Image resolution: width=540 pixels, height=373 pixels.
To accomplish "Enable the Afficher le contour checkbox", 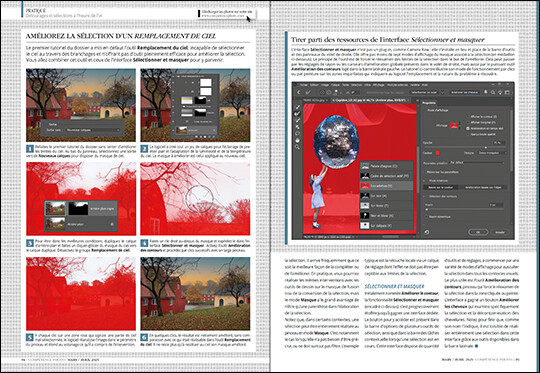I will pos(468,117).
